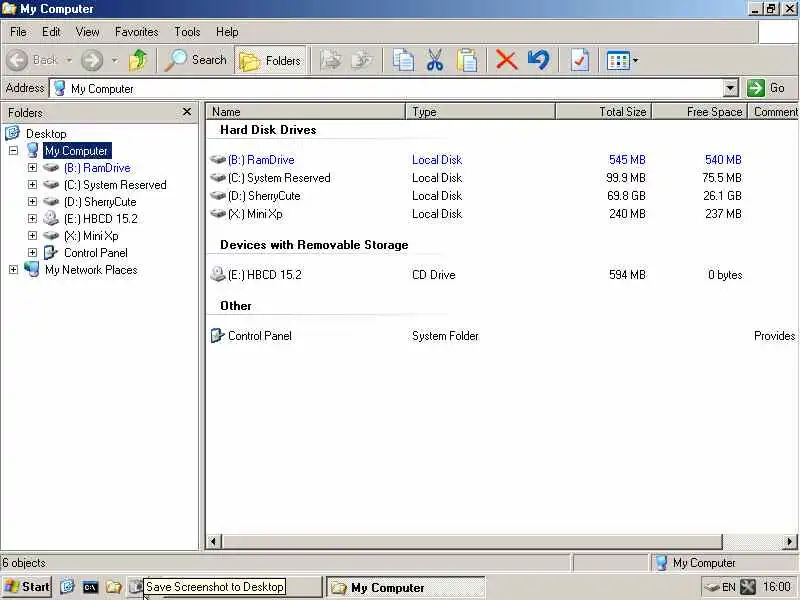This screenshot has height=600, width=800.
Task: Select Control Panel in folder tree
Action: (95, 253)
